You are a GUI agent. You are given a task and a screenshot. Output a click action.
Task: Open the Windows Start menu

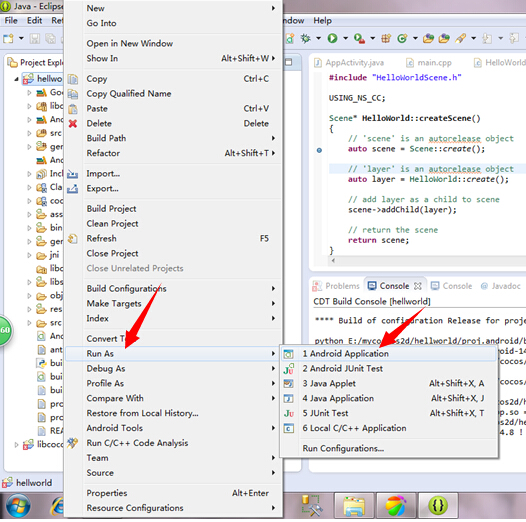18,507
